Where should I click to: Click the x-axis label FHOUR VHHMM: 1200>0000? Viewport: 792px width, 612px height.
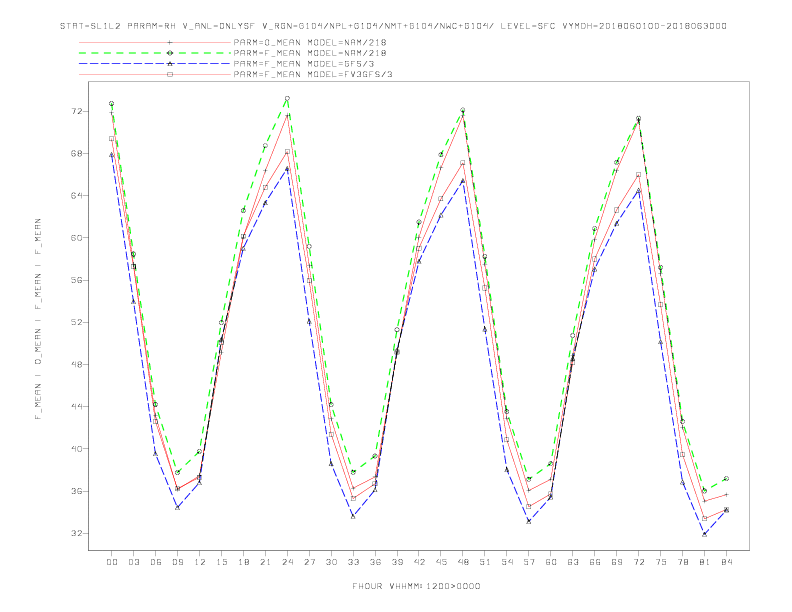416,586
